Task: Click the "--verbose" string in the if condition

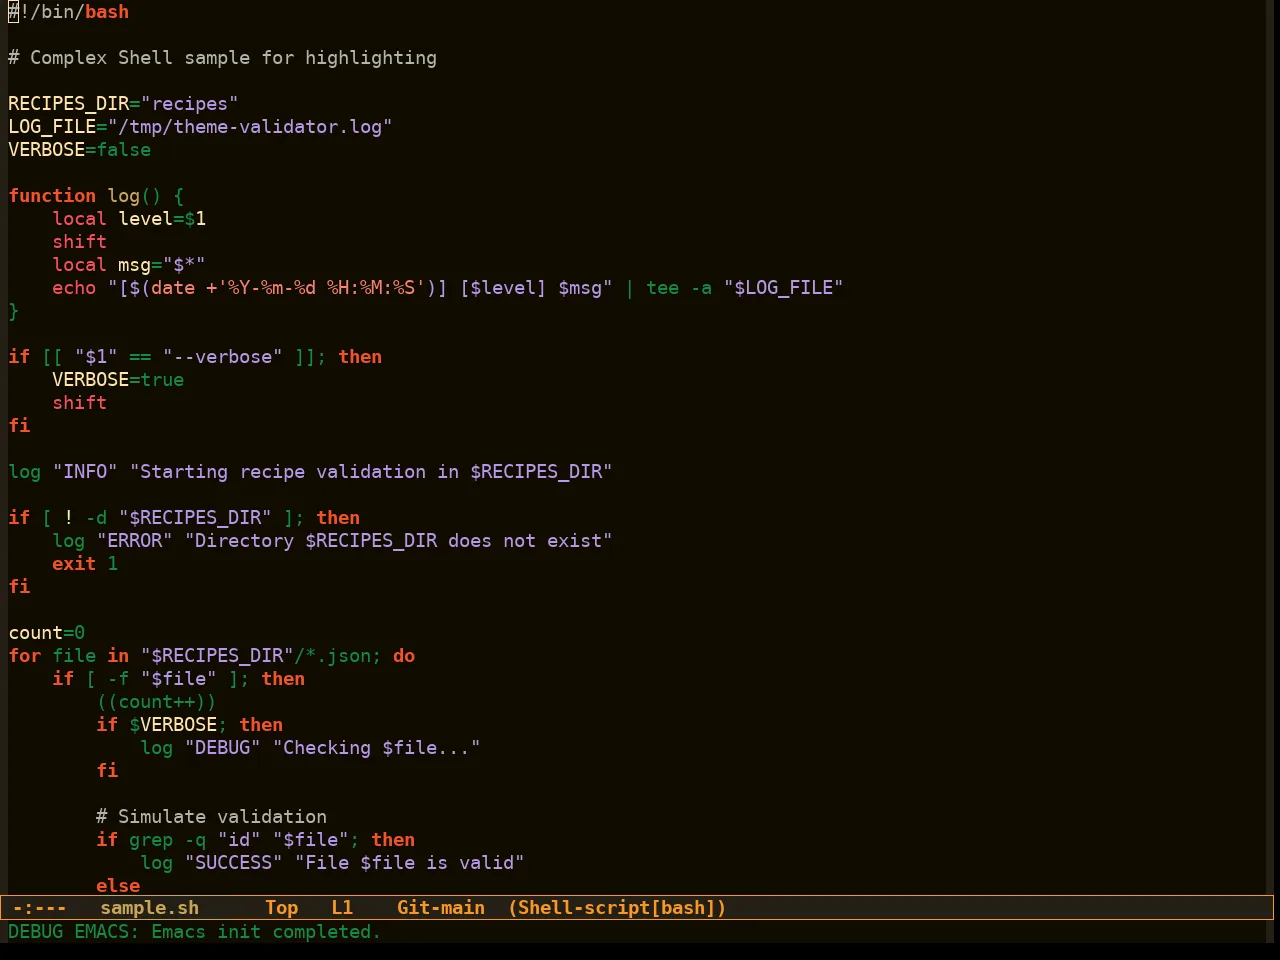Action: coord(222,357)
